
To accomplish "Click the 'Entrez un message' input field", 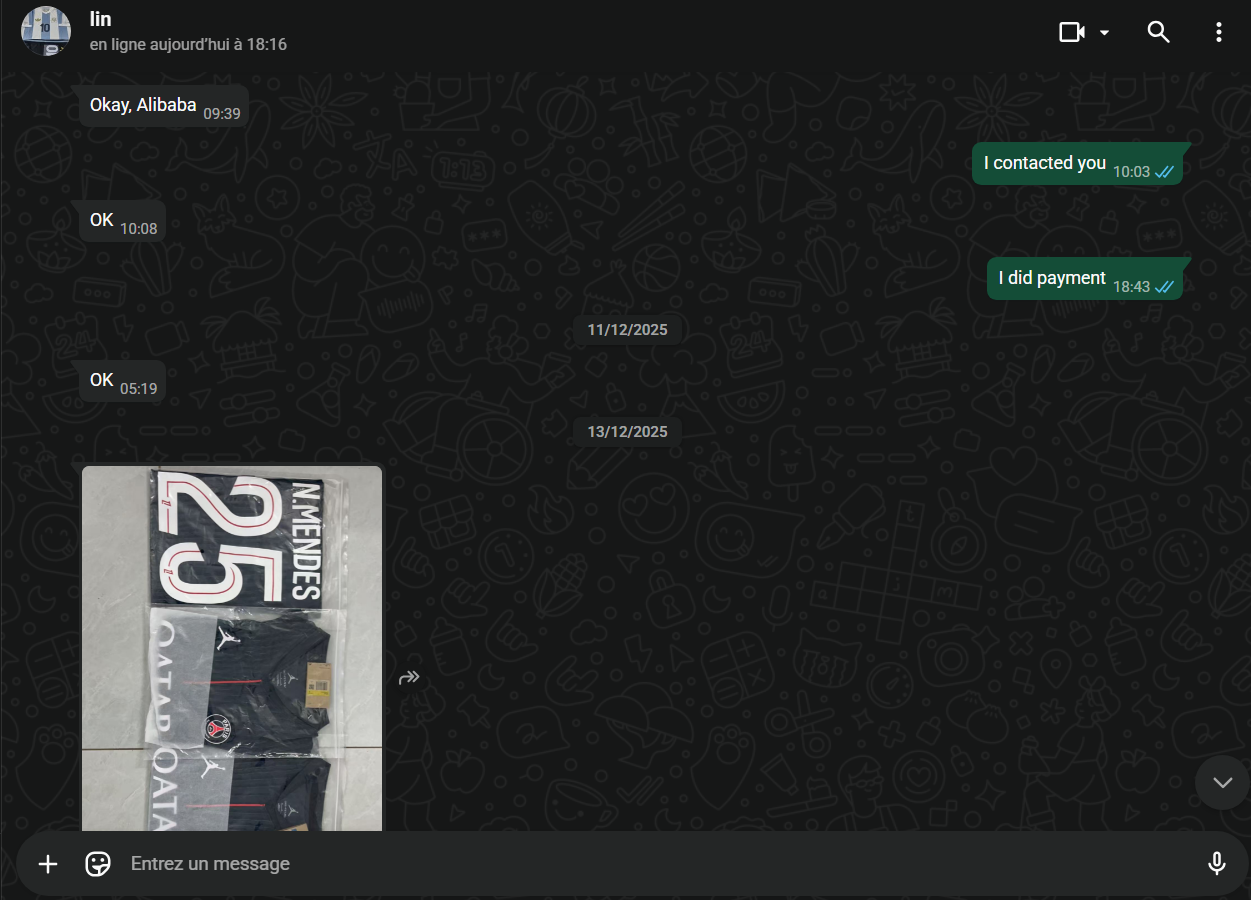I will 650,864.
